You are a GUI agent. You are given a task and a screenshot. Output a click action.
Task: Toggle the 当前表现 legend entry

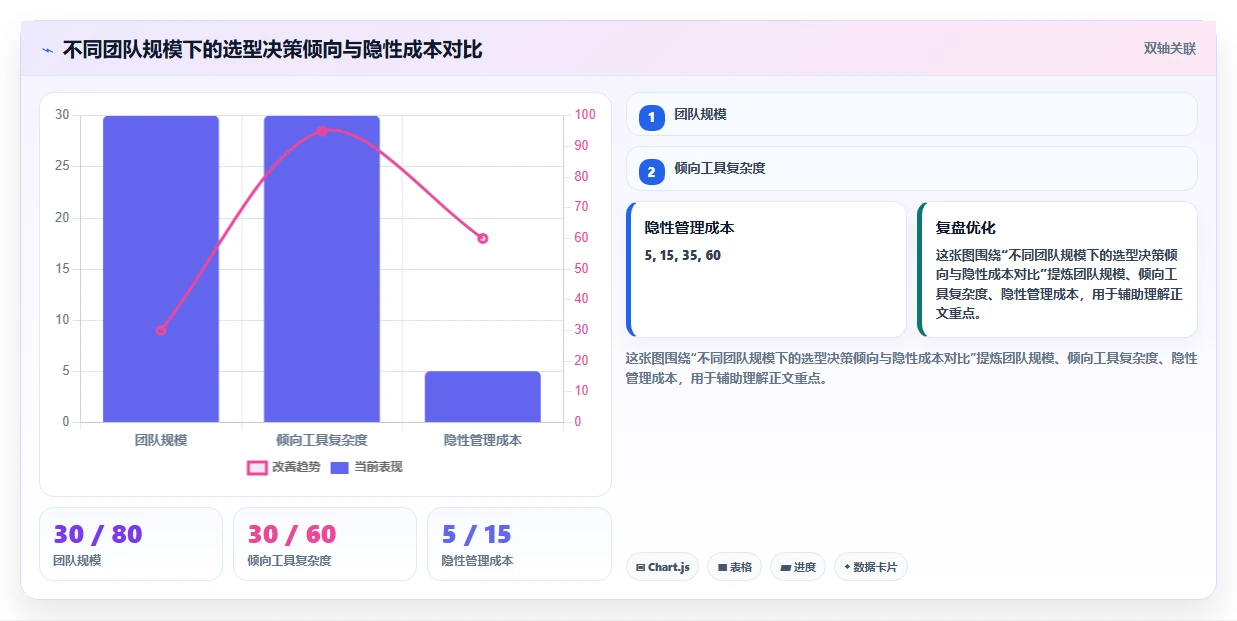pyautogui.click(x=366, y=467)
